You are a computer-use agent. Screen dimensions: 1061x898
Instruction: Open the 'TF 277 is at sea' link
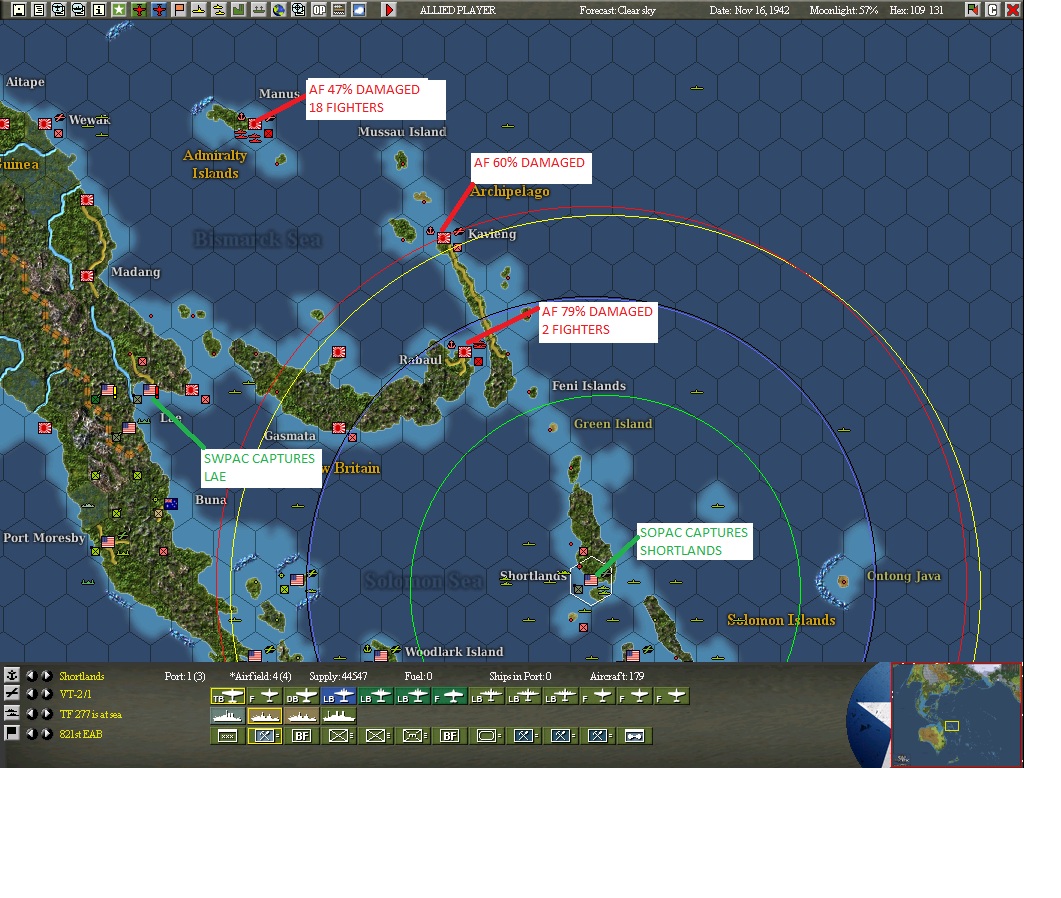coord(91,714)
